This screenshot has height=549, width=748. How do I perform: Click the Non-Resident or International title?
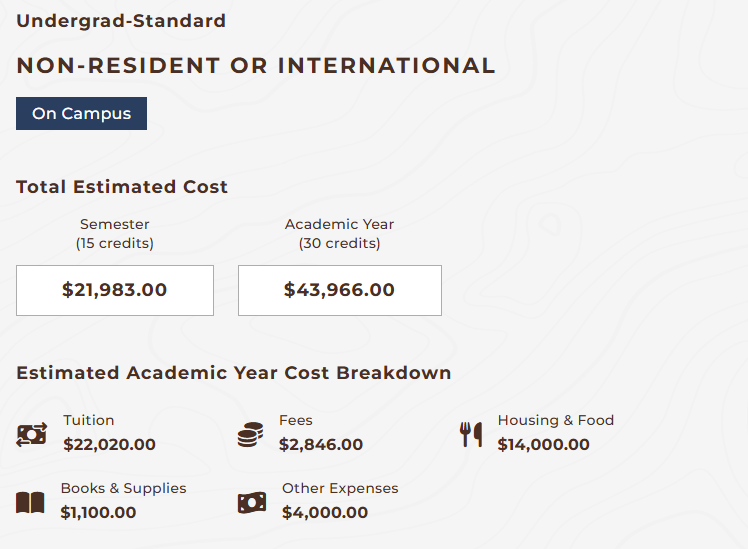click(x=256, y=66)
